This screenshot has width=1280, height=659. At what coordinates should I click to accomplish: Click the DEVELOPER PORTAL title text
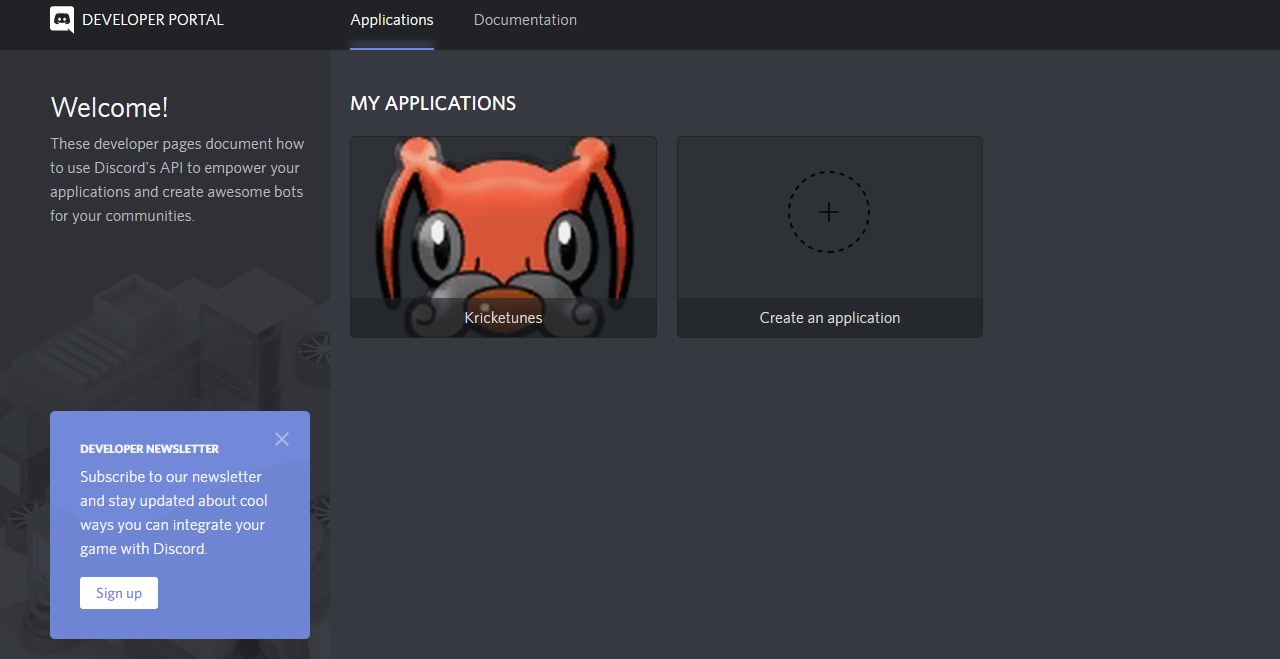tap(153, 20)
